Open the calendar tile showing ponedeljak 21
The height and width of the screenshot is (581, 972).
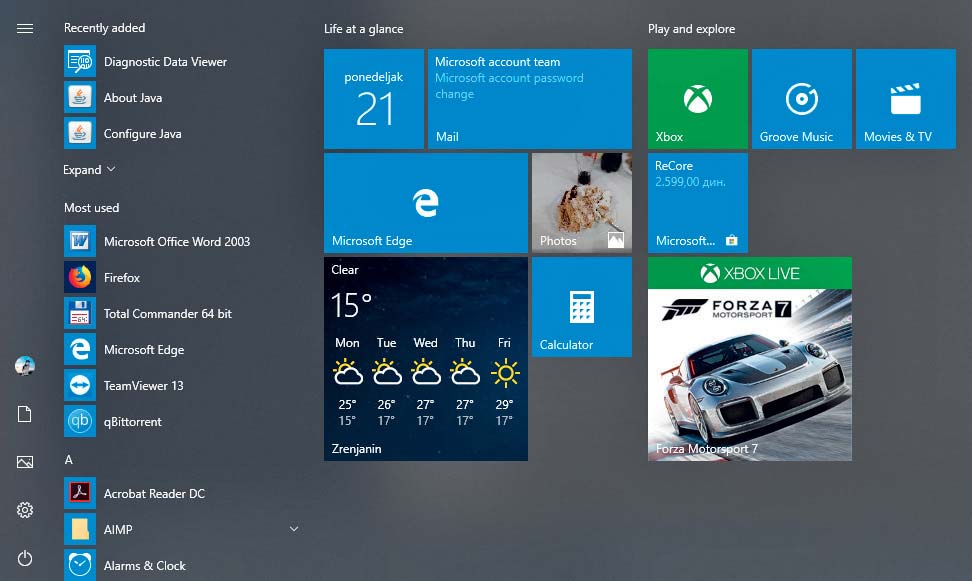(x=374, y=99)
